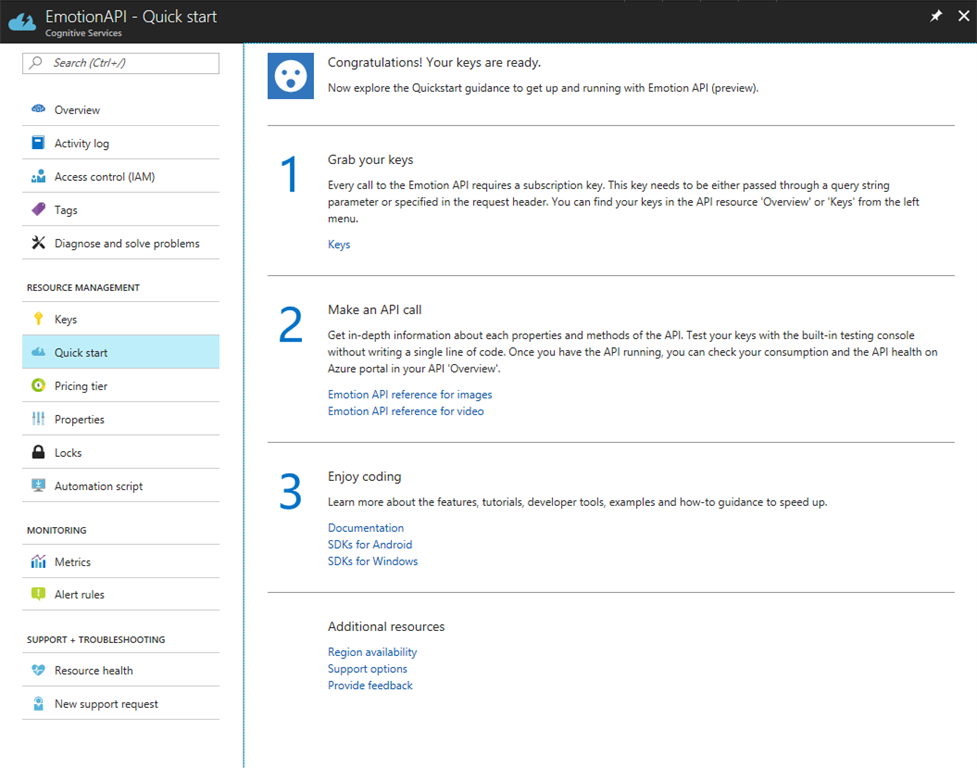Click the Resource health heart icon

[x=38, y=671]
